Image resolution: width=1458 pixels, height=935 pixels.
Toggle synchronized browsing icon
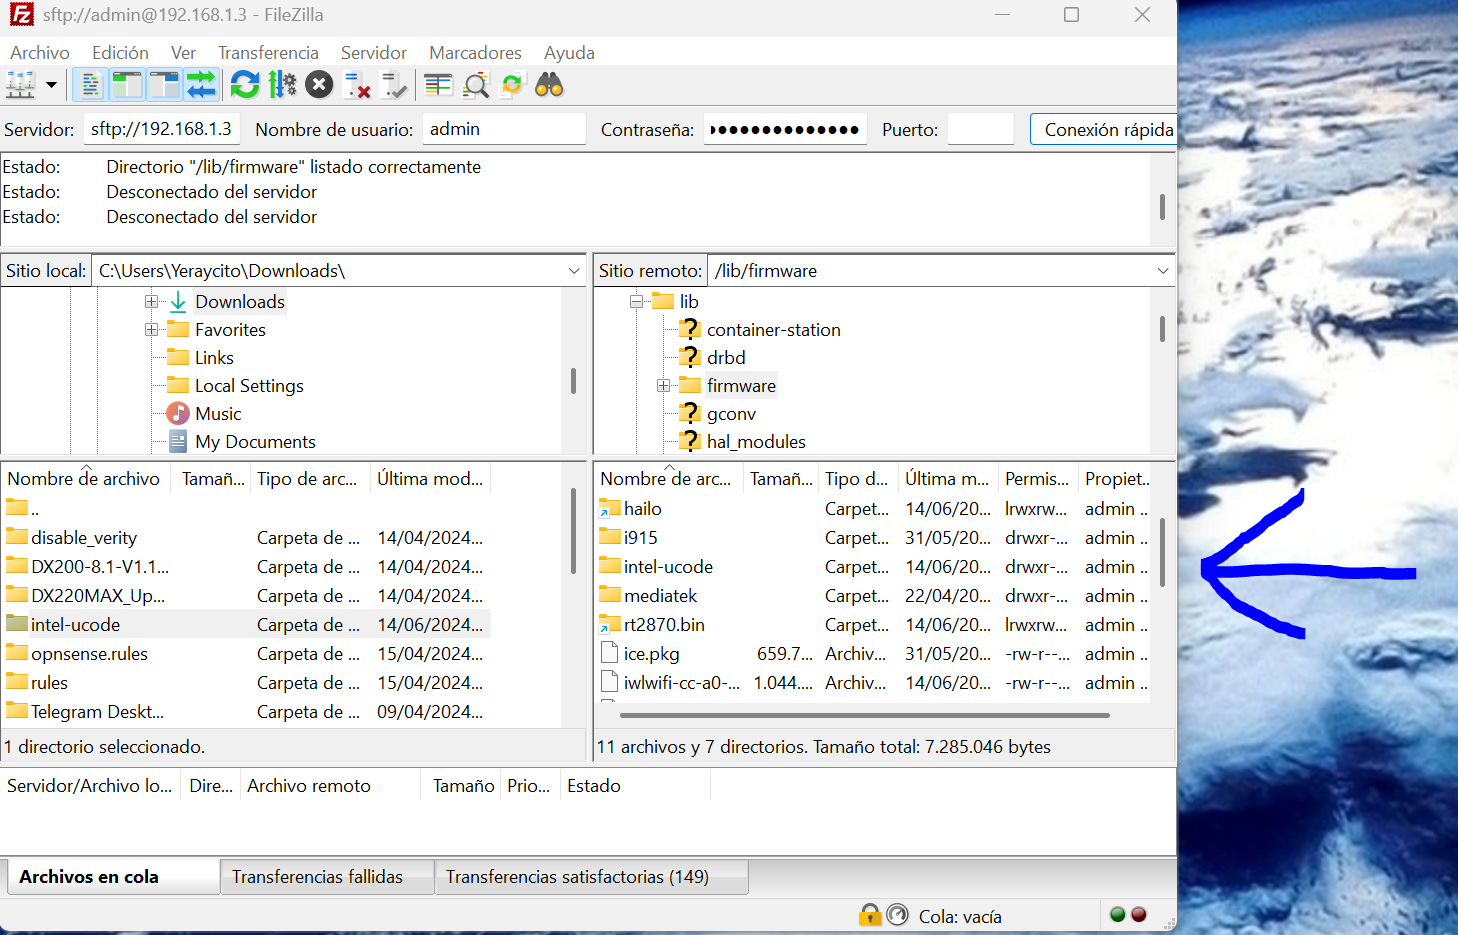[x=512, y=86]
